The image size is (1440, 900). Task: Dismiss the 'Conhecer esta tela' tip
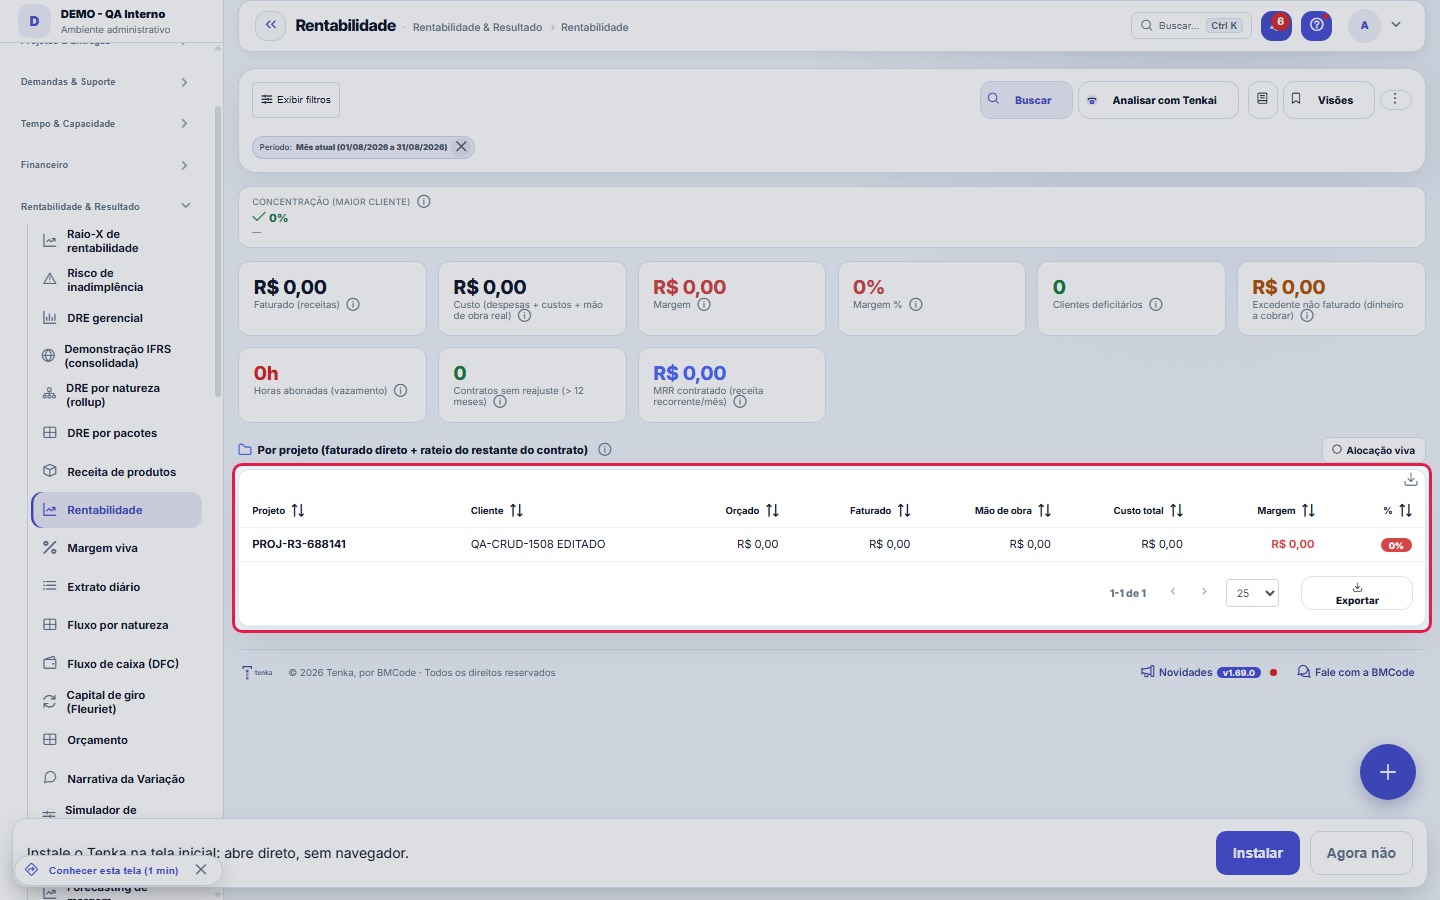(x=201, y=870)
